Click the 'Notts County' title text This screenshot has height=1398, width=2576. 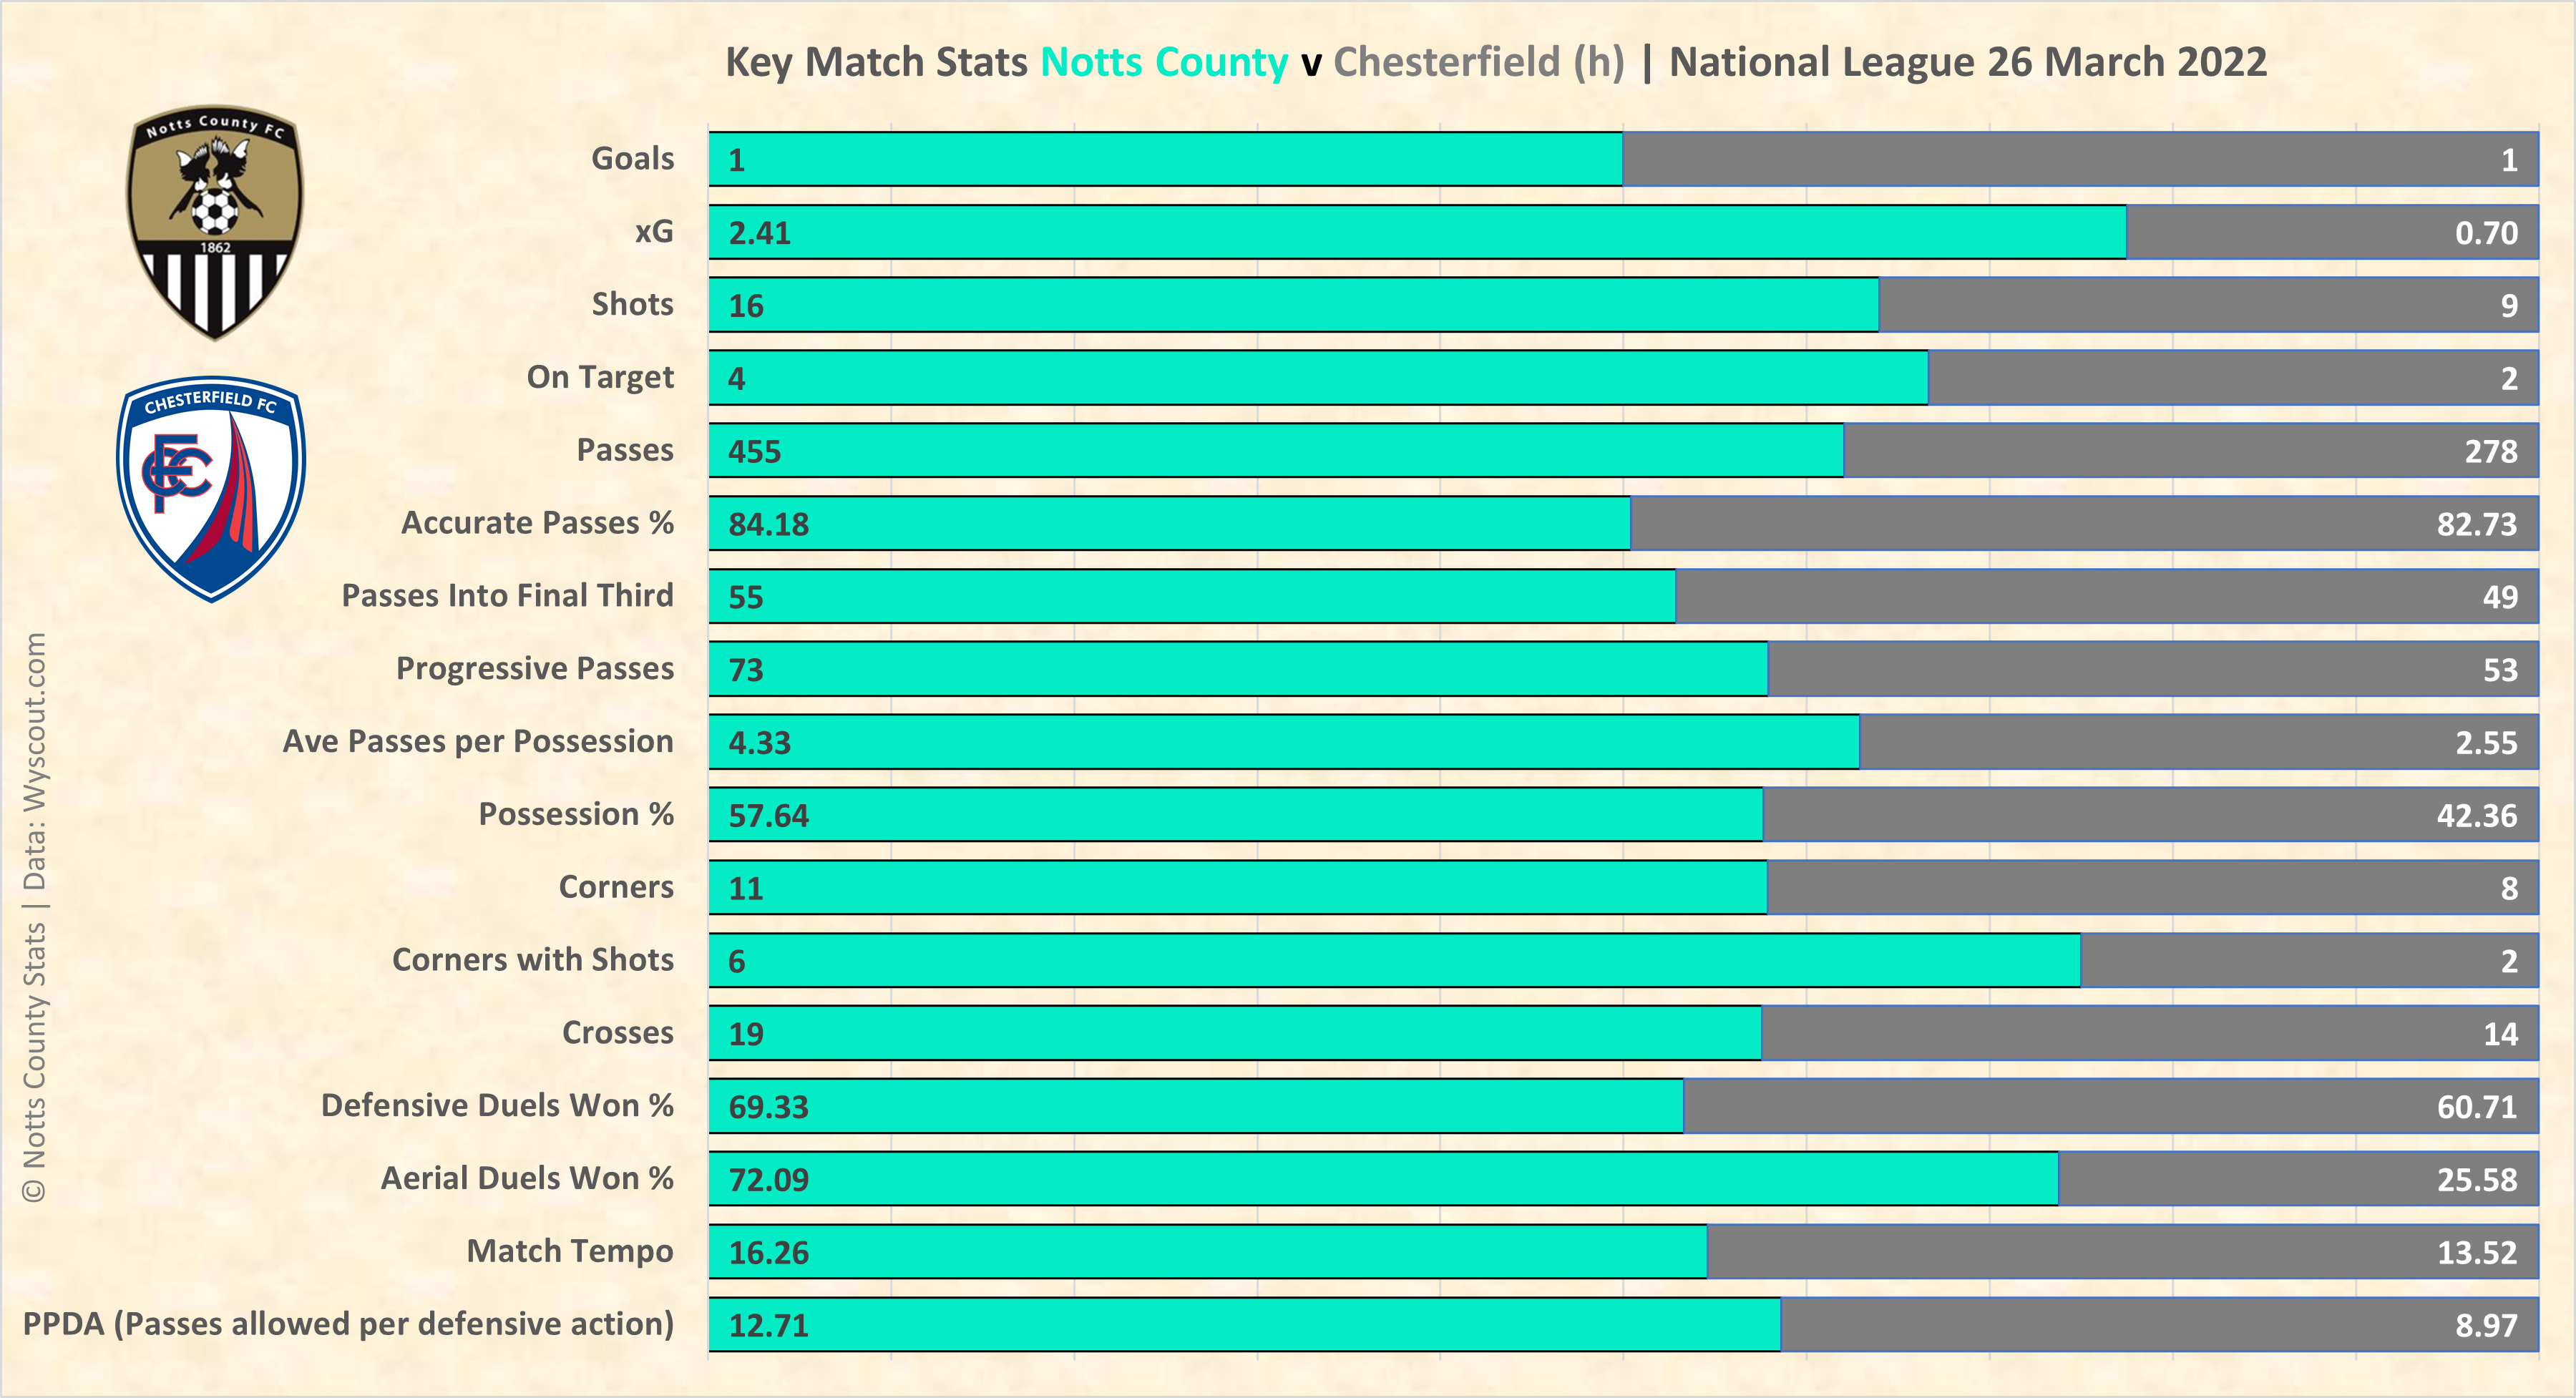coord(1164,62)
